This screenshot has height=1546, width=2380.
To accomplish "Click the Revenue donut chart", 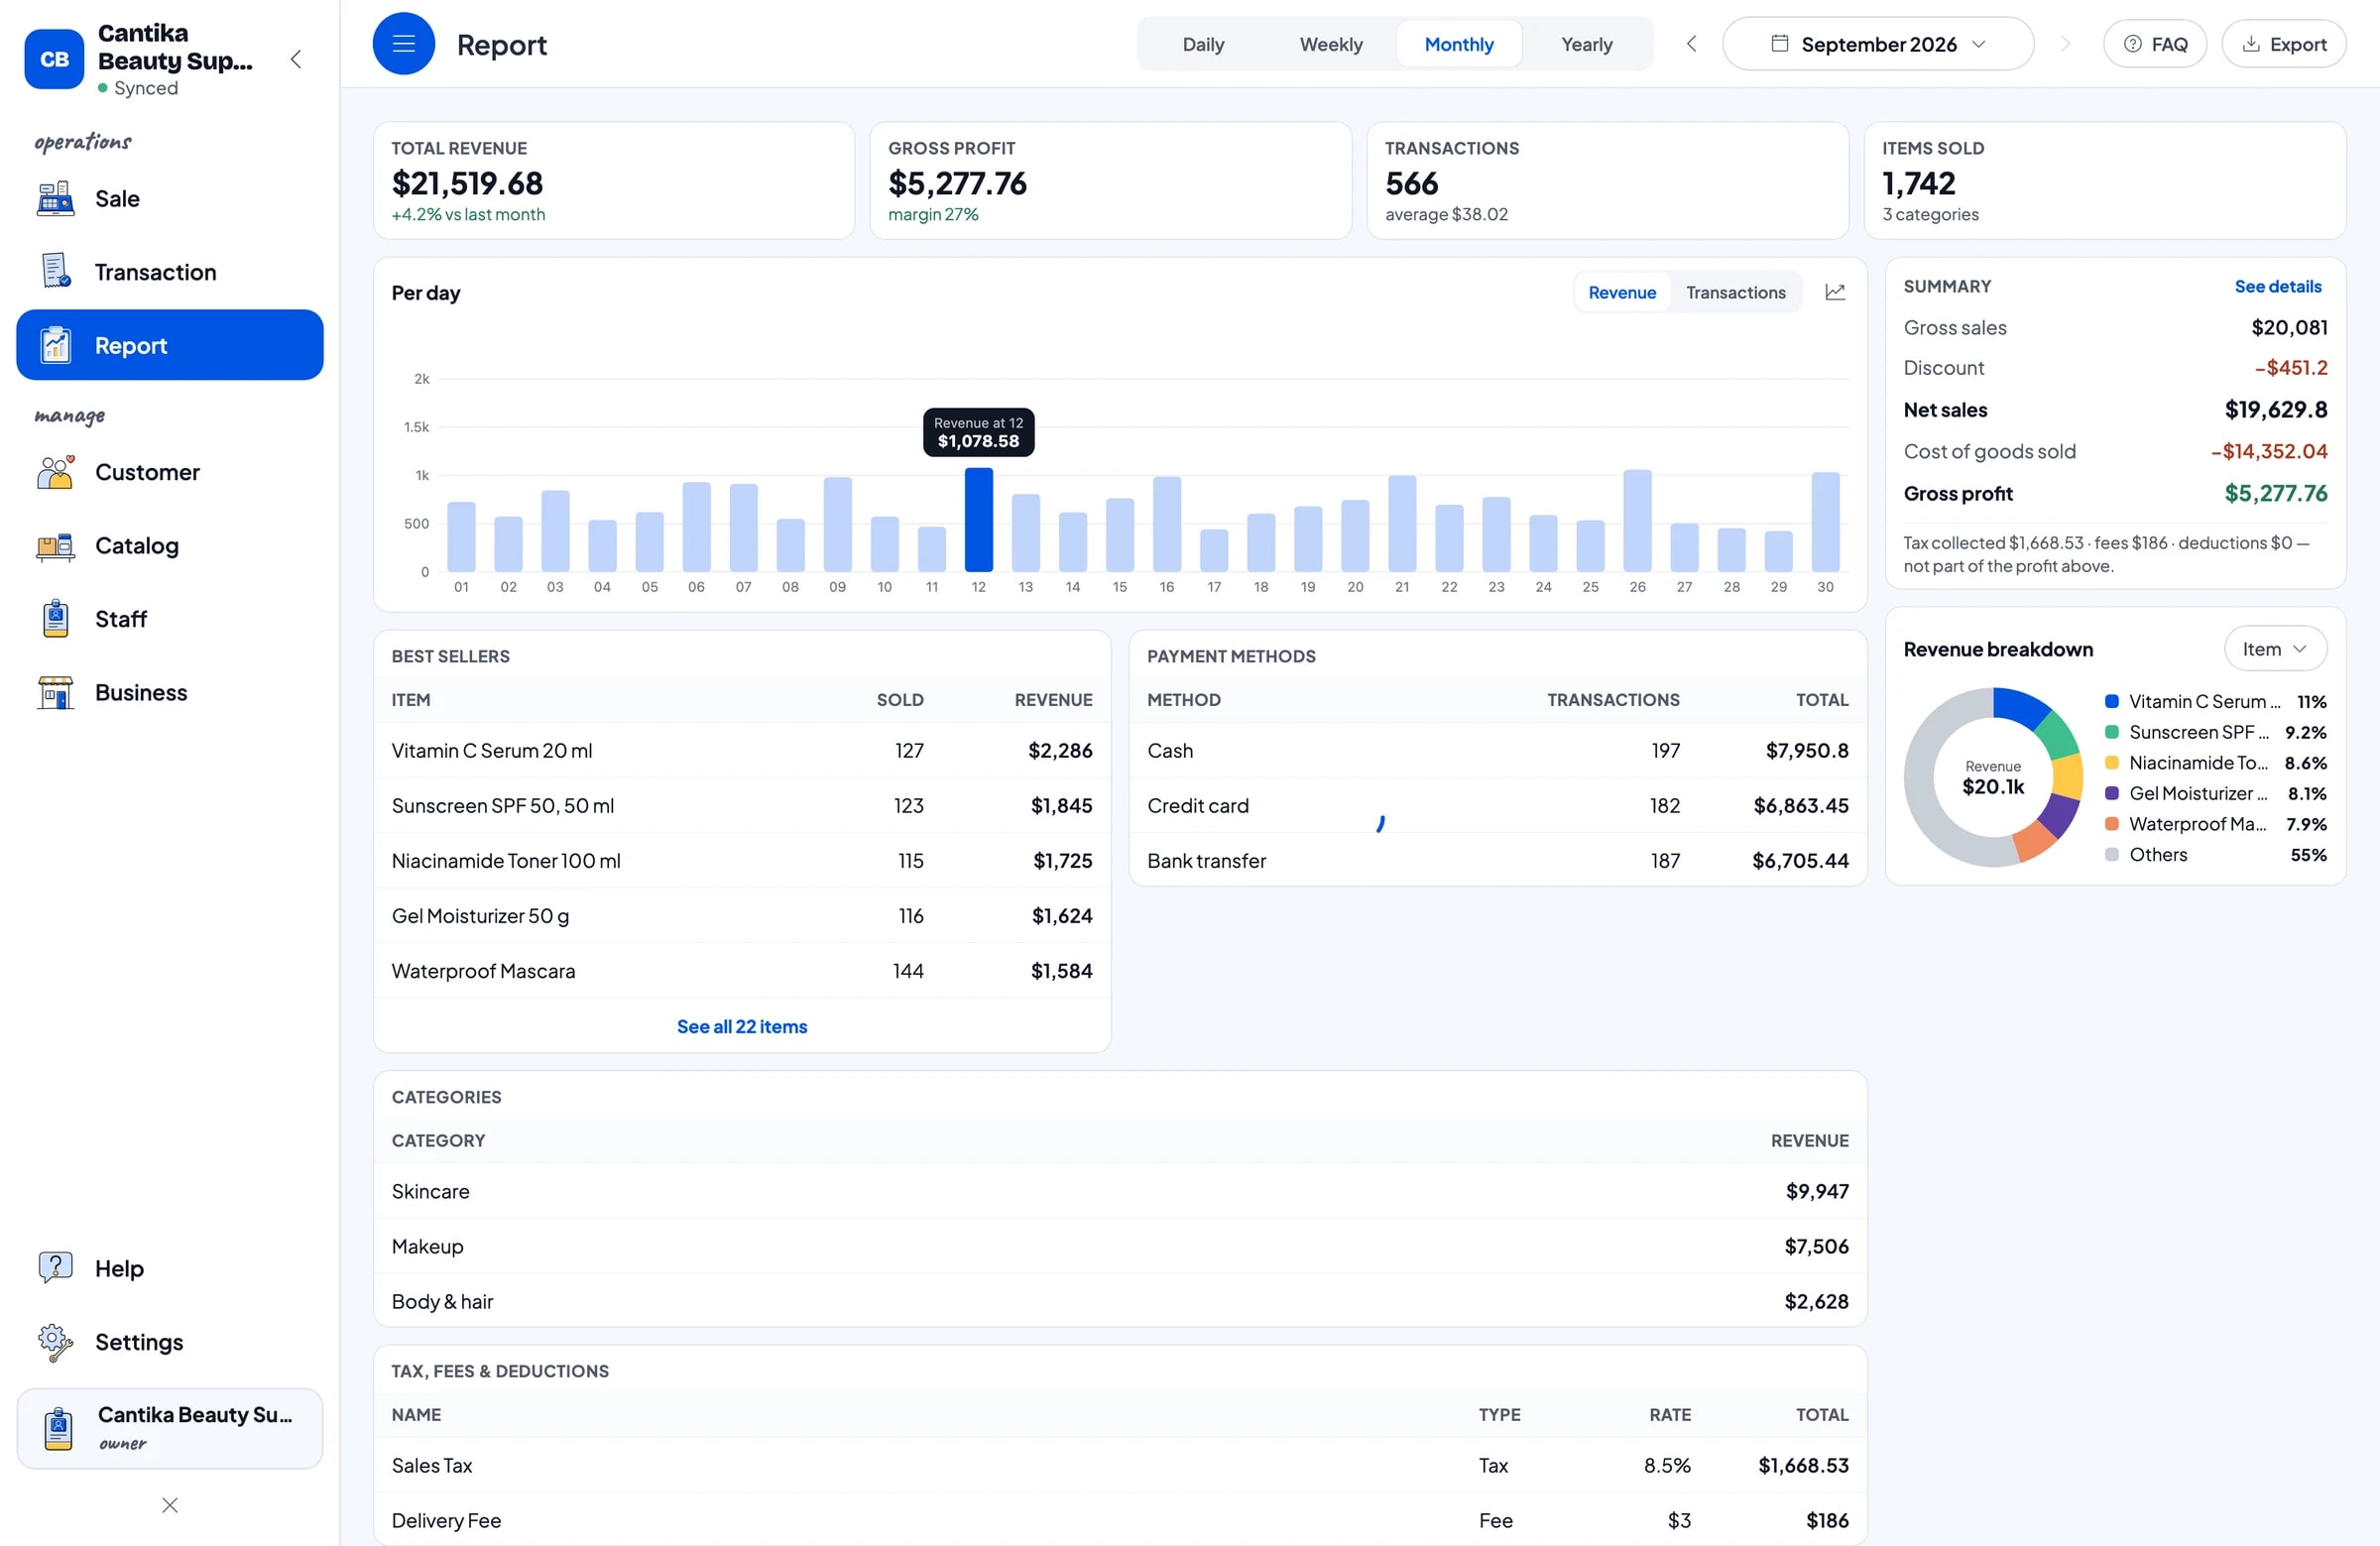I will [x=1993, y=777].
